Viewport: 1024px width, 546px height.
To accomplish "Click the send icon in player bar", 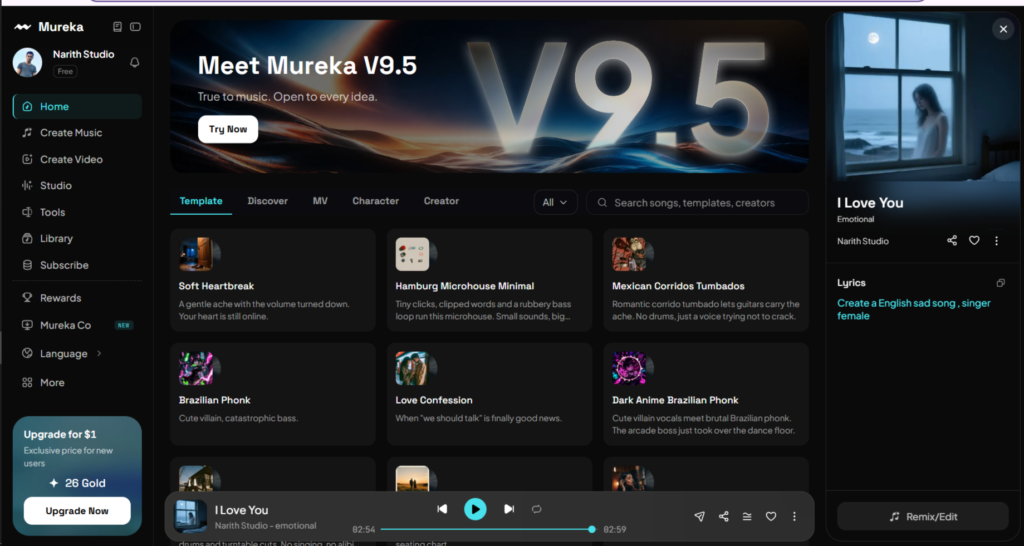I will click(x=699, y=517).
